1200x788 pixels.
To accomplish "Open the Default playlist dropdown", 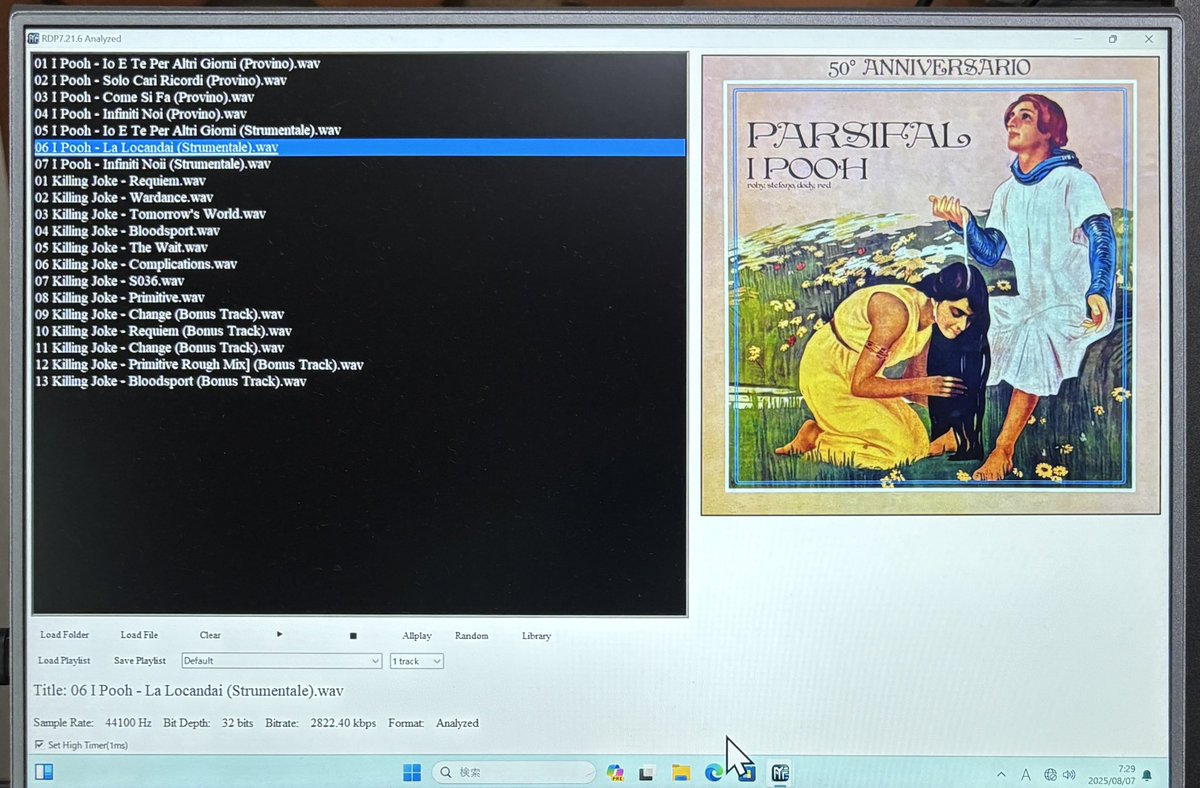I will (x=281, y=661).
